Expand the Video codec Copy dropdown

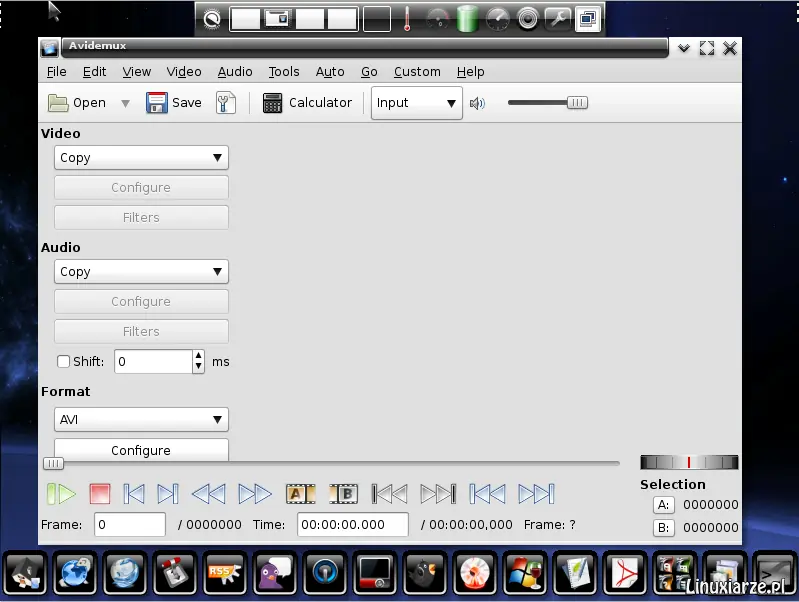coord(141,158)
